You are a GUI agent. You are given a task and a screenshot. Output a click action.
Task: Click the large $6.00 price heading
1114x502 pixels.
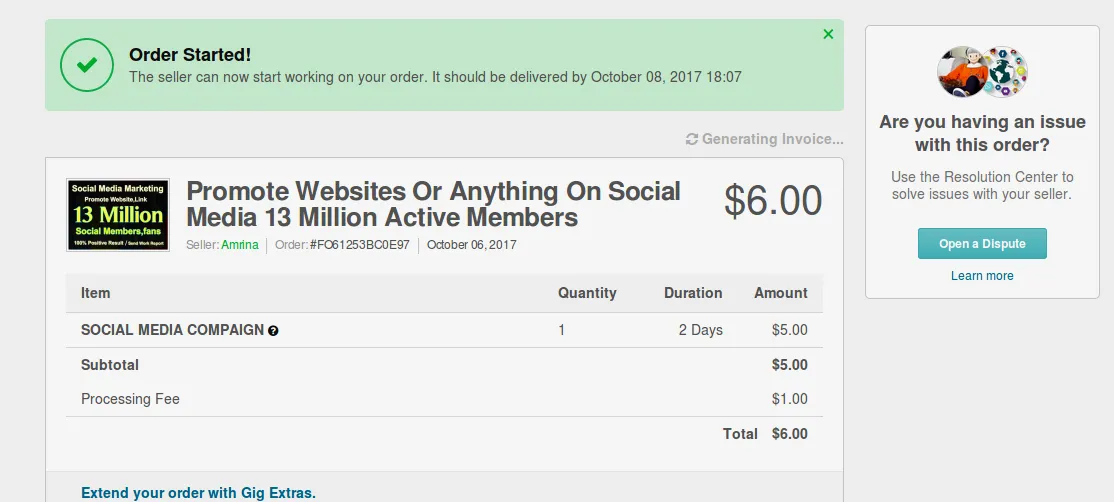click(x=773, y=201)
